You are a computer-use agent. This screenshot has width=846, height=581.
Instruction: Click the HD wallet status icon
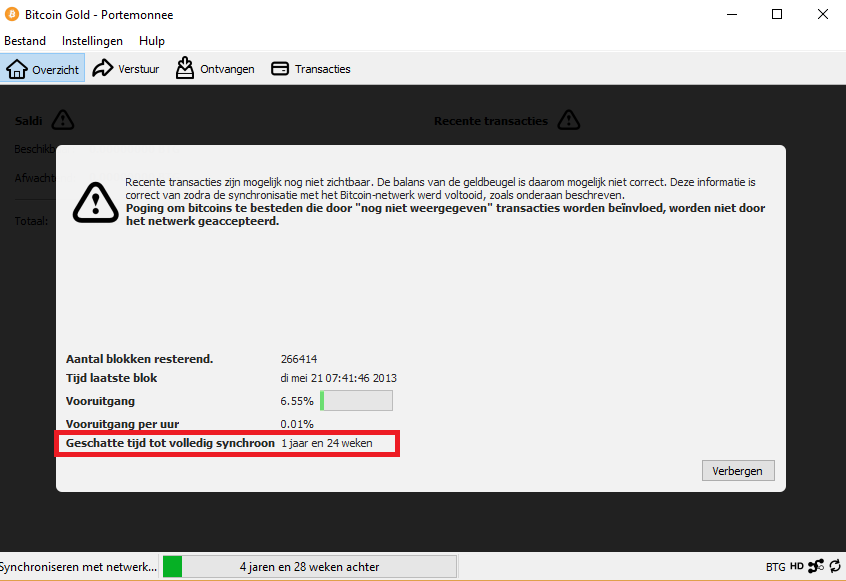[x=797, y=566]
